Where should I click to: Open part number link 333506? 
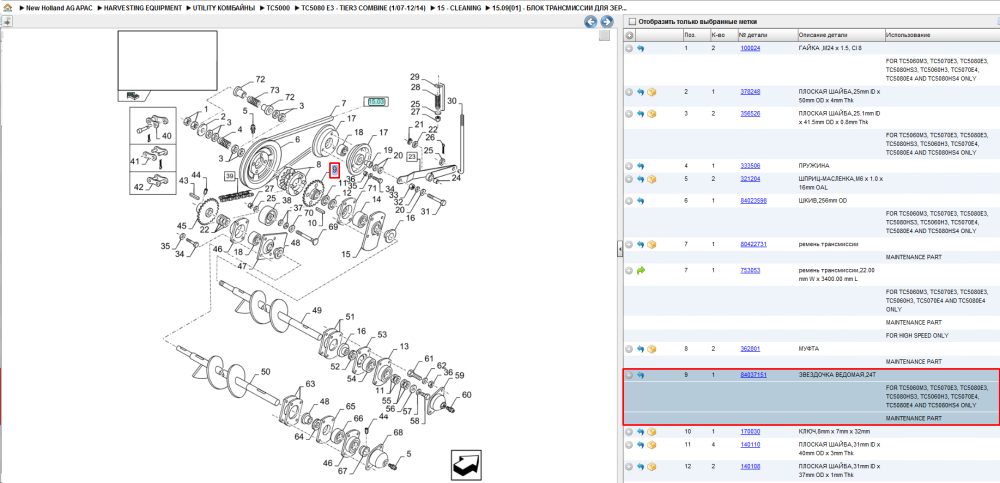pos(750,166)
